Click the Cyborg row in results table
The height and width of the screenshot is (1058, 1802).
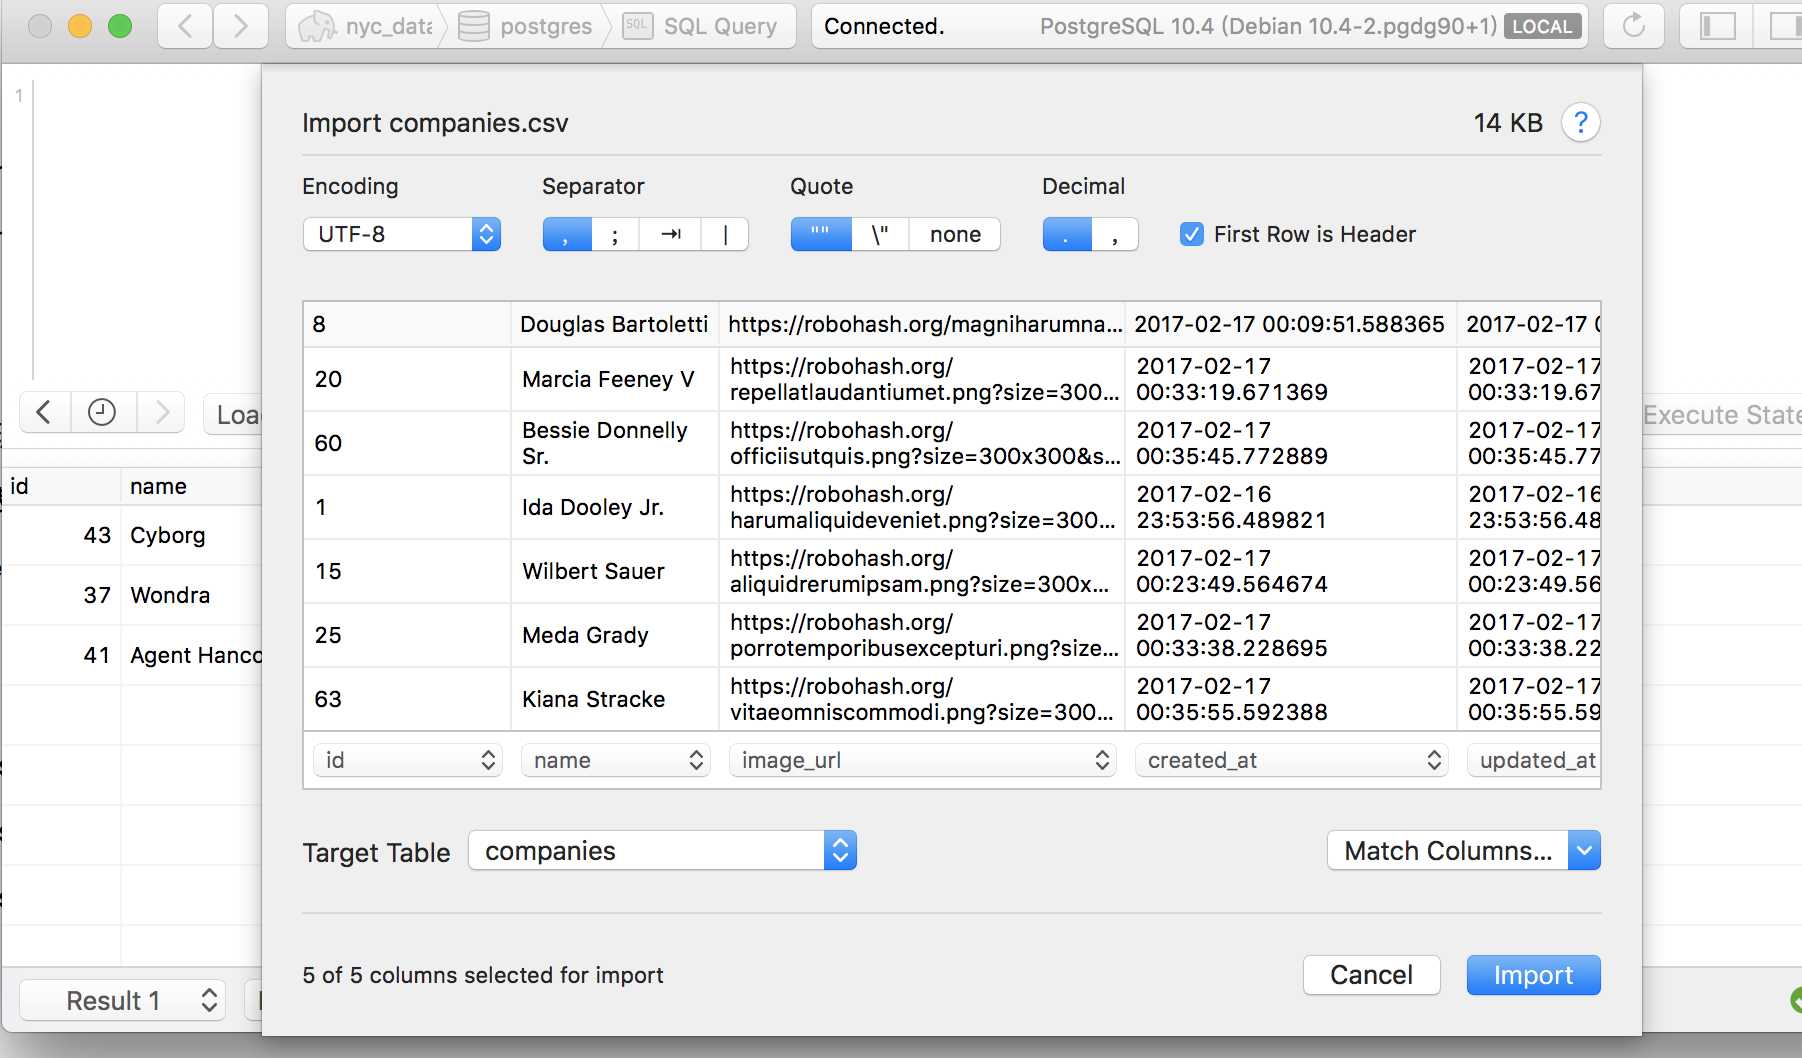coord(131,535)
